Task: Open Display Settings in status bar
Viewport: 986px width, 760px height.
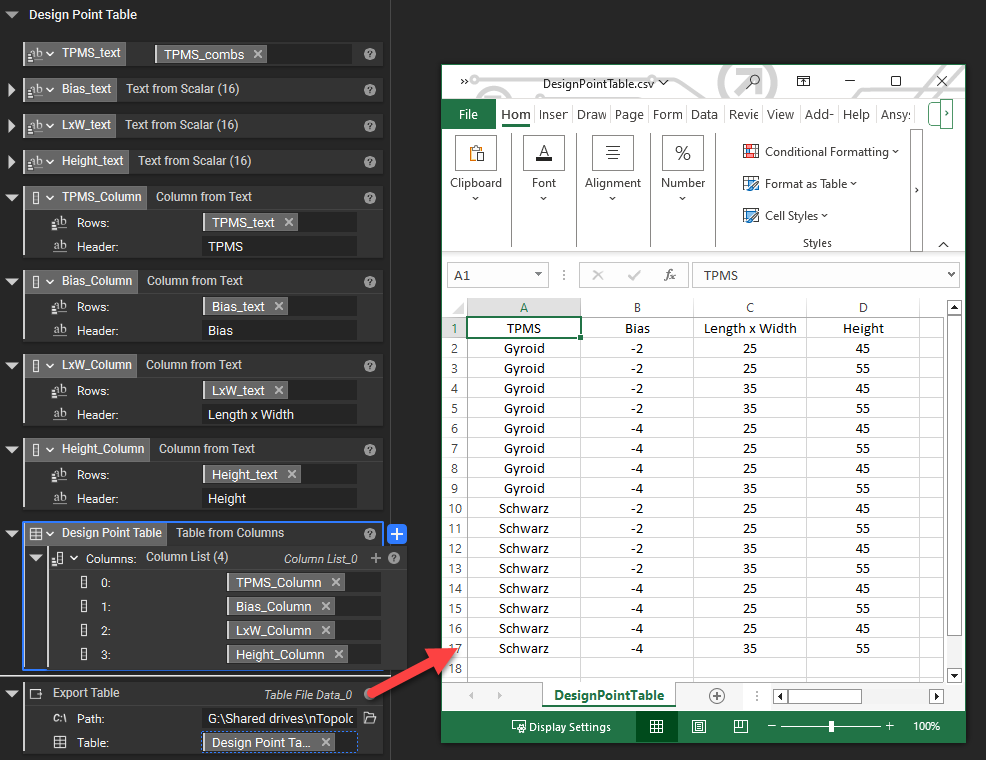Action: [562, 727]
